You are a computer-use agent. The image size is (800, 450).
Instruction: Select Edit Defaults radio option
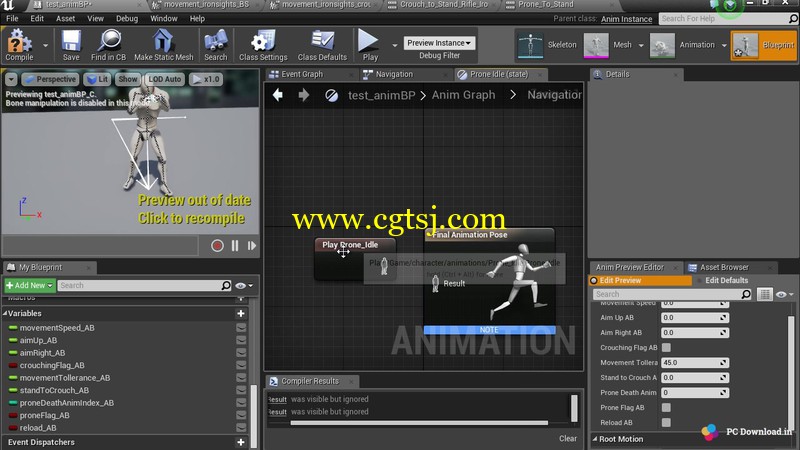pyautogui.click(x=722, y=281)
